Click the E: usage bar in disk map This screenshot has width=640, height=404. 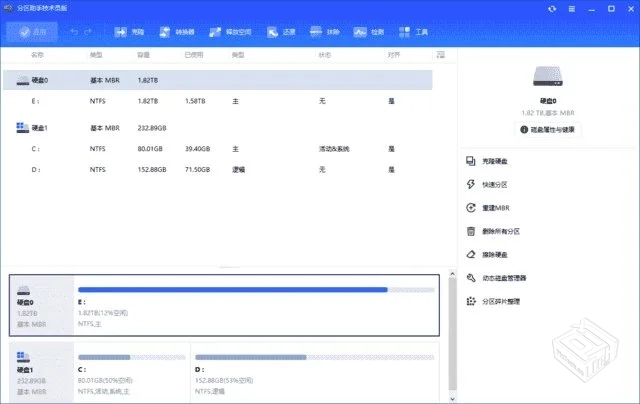(x=256, y=290)
